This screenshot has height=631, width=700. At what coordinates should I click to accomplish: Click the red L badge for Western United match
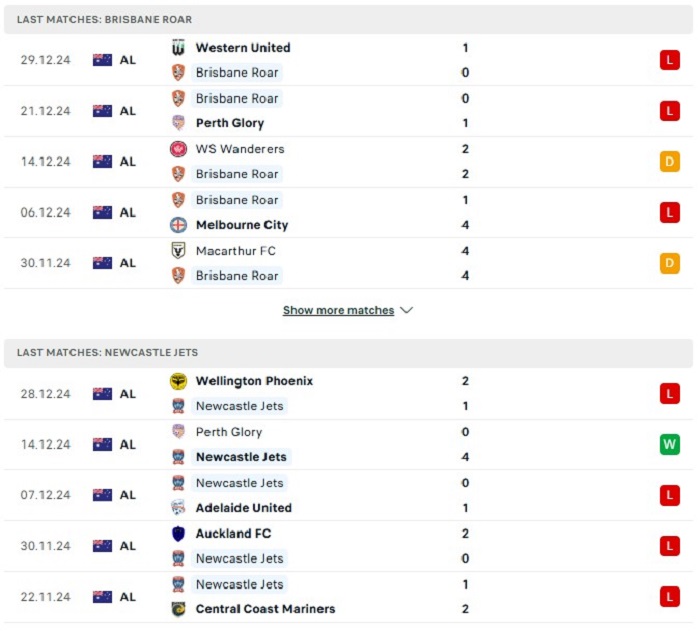pyautogui.click(x=670, y=60)
